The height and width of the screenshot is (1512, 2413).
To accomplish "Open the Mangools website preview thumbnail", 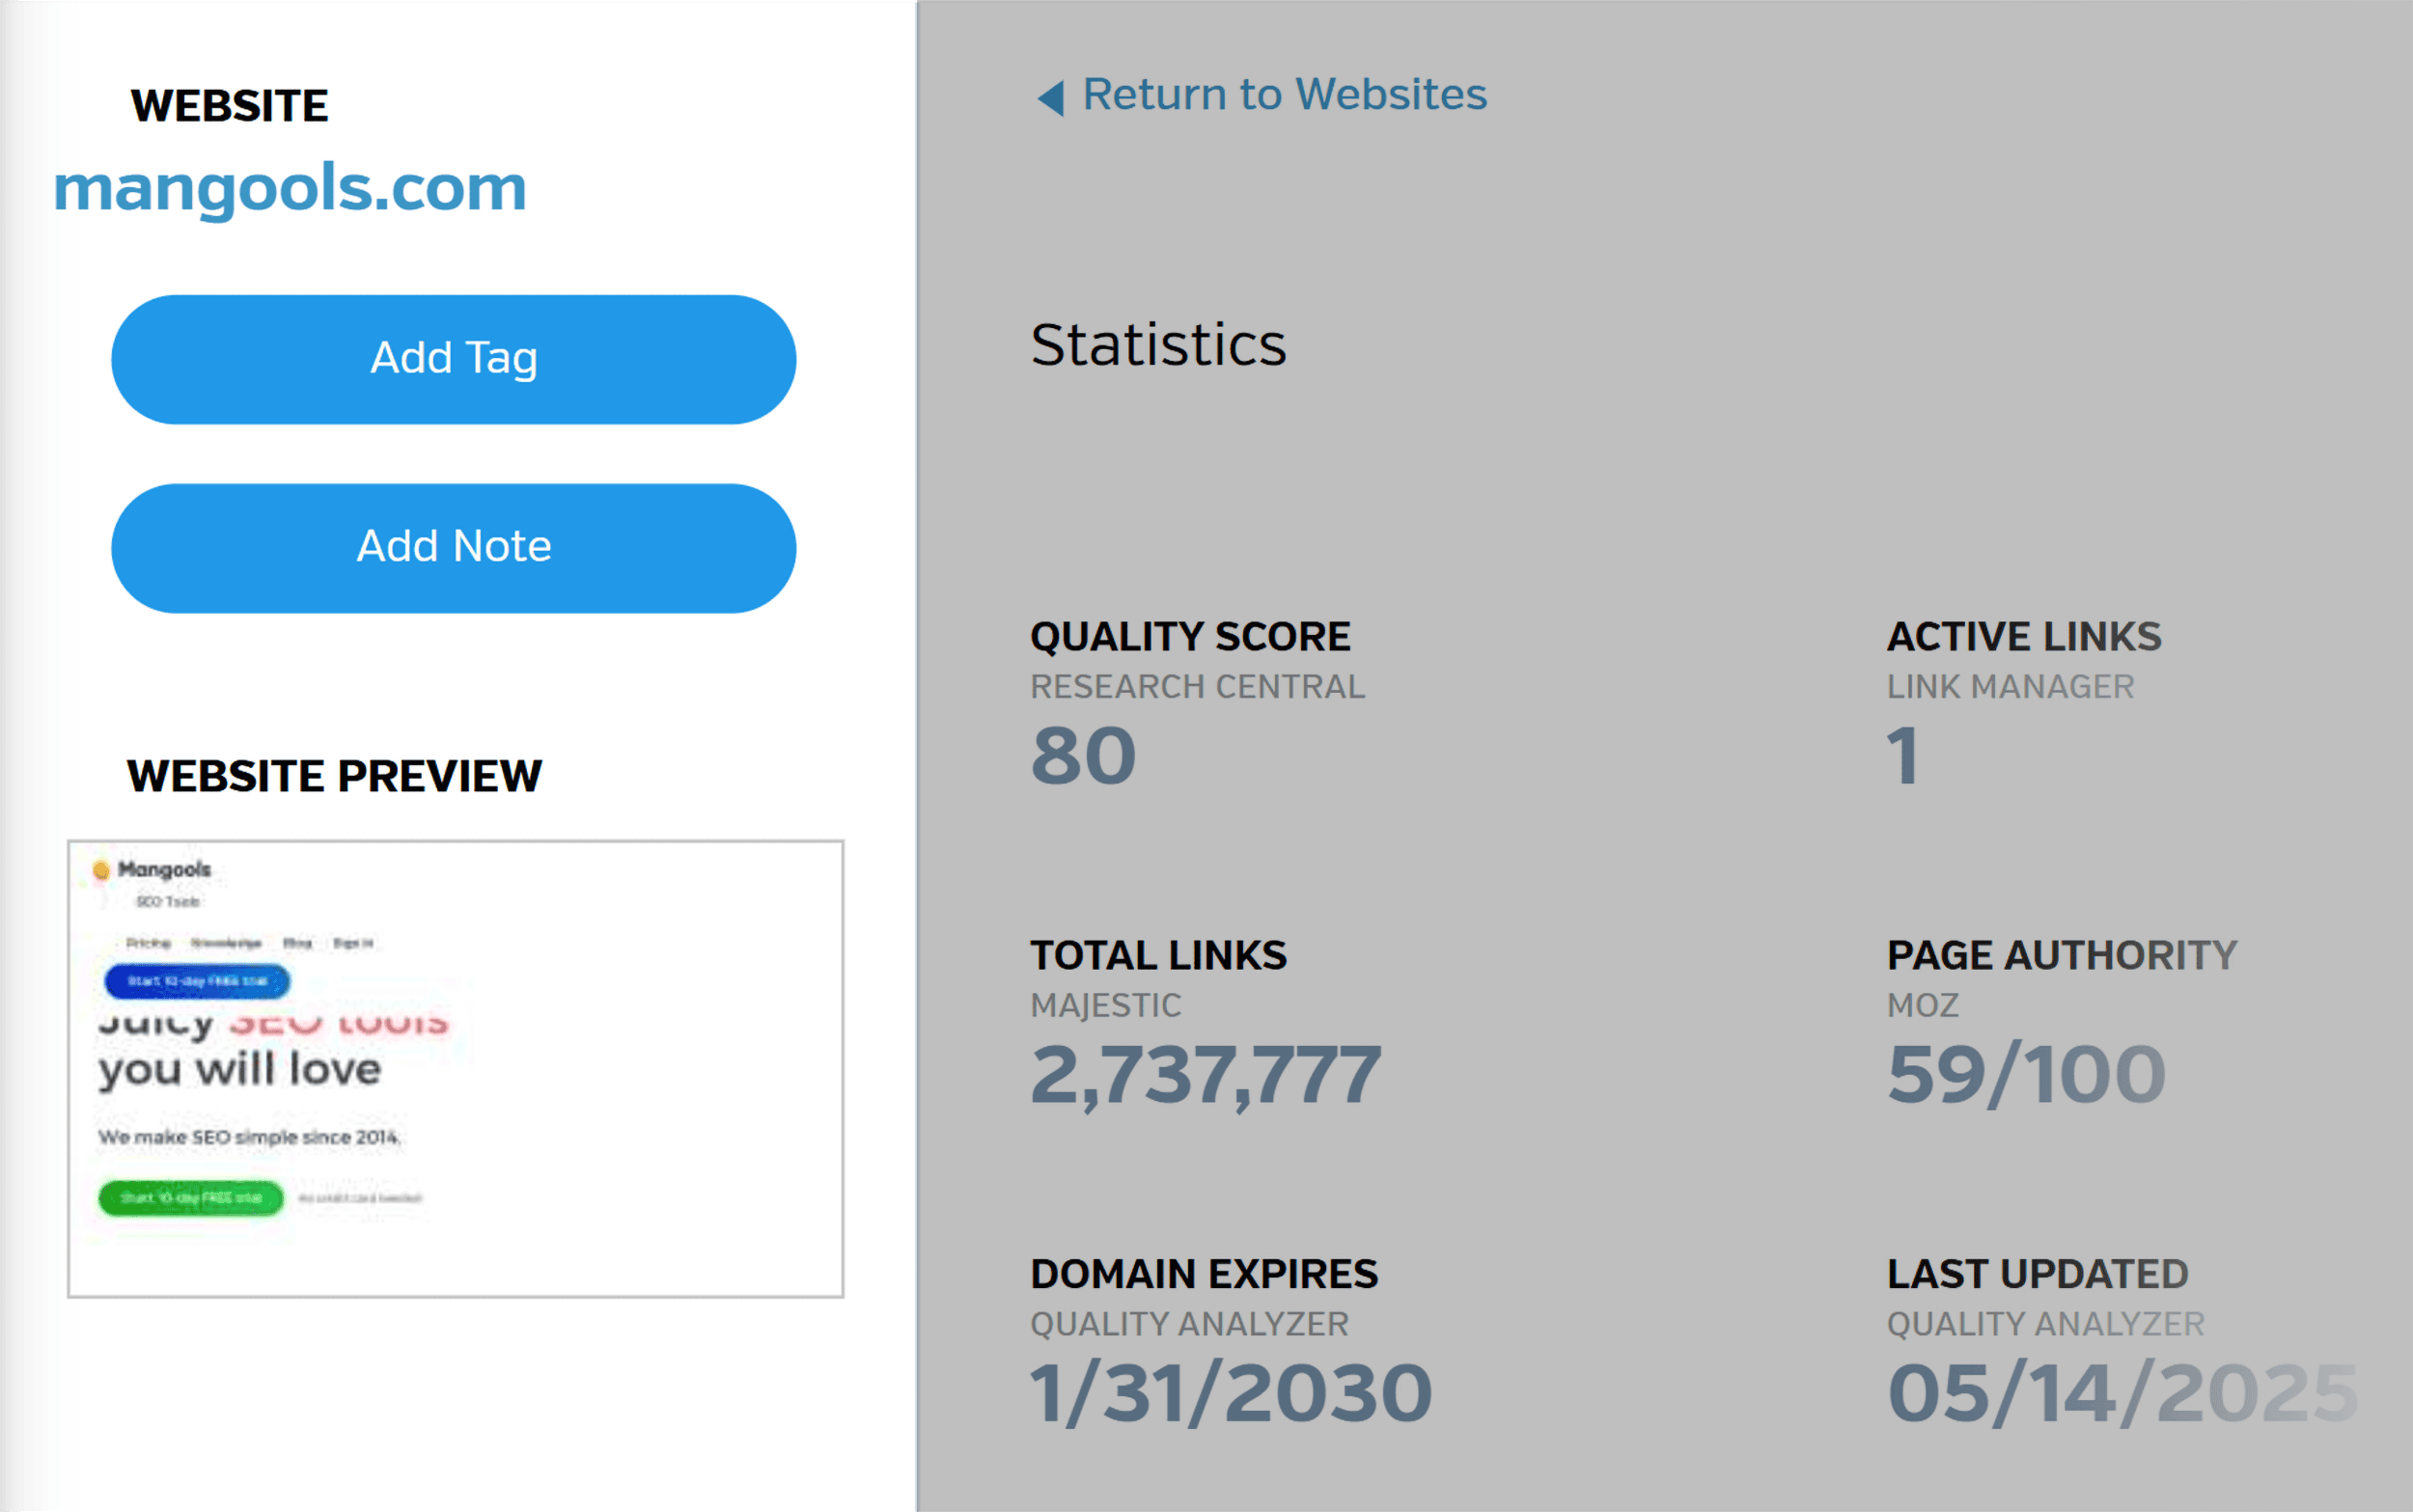I will 455,1069.
